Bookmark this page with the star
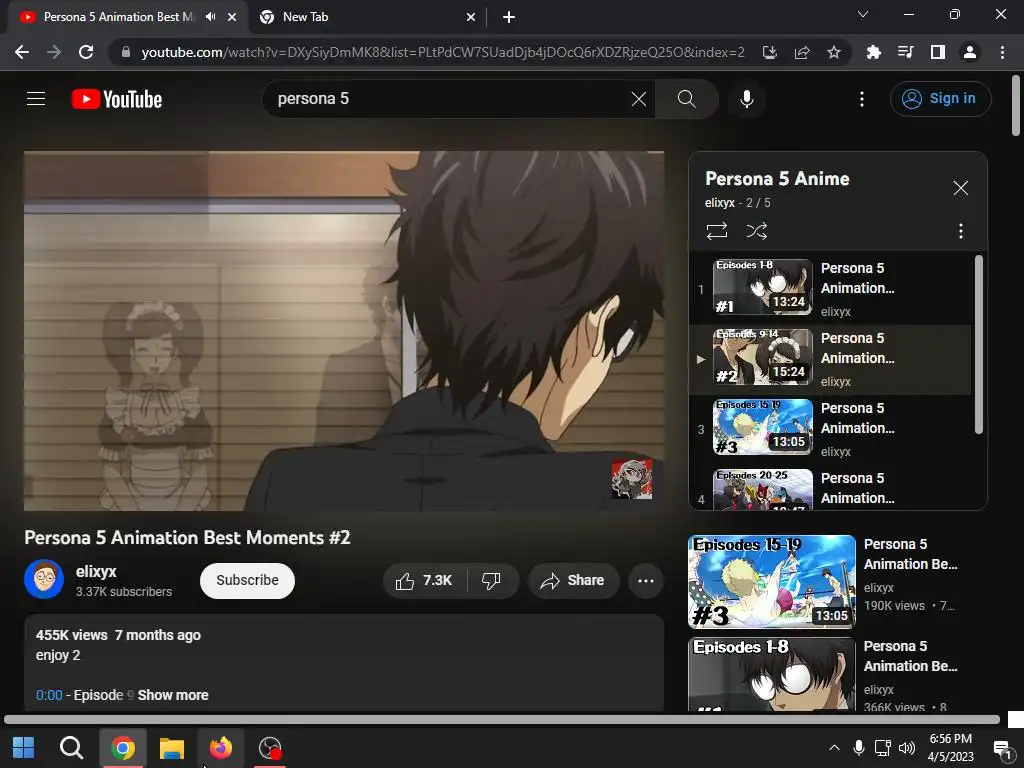The height and width of the screenshot is (768, 1024). pyautogui.click(x=834, y=52)
